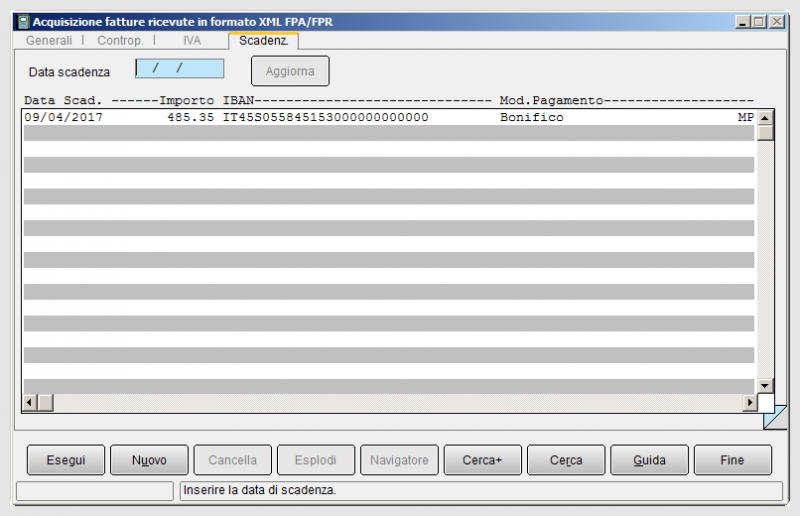
Task: Click the amount 485.35 in the list
Action: 190,117
